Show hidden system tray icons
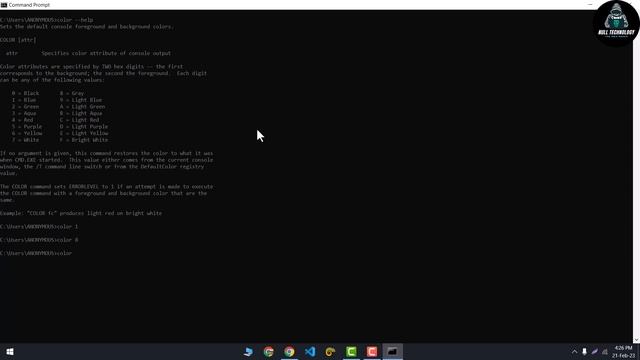Screen dimensions: 640x360 [x=574, y=352]
